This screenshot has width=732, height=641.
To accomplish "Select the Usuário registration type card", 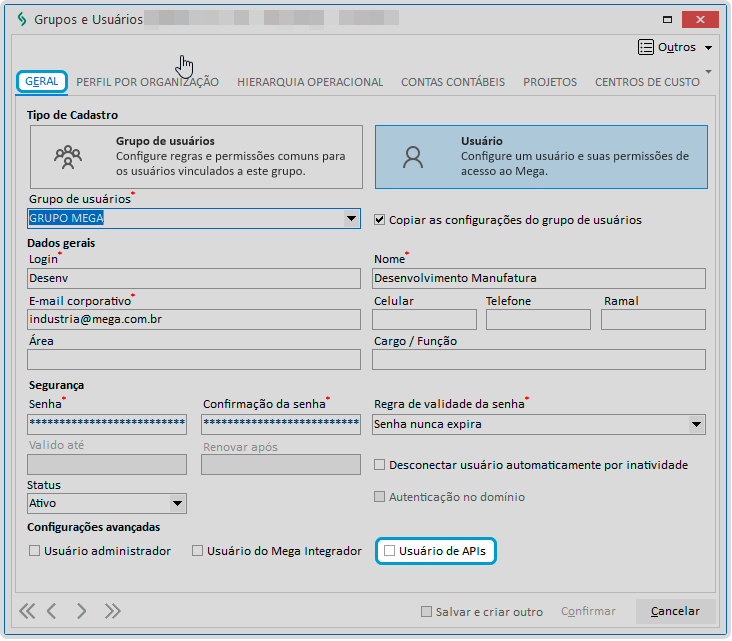I will tap(541, 157).
